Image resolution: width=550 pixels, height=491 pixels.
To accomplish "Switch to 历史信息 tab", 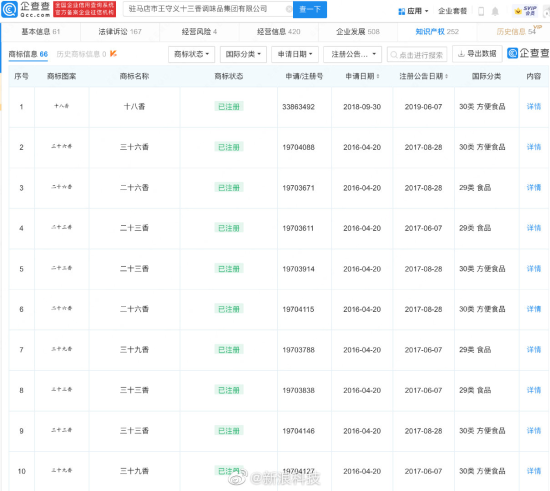I will pos(516,32).
